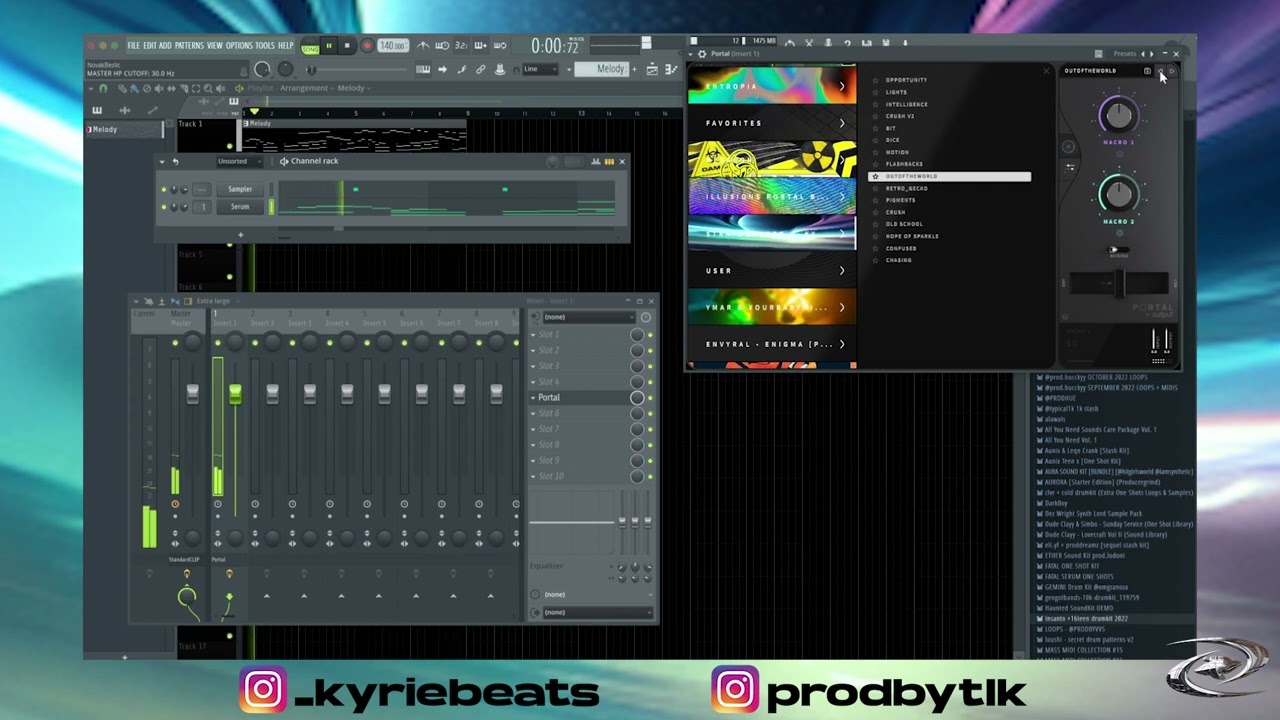The width and height of the screenshot is (1280, 720).
Task: Toggle Master track mute LED
Action: coord(175,343)
